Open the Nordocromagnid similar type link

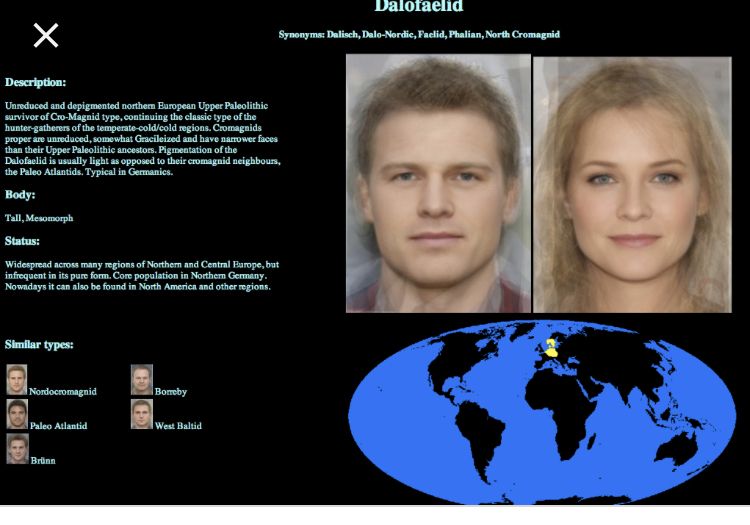[63, 392]
